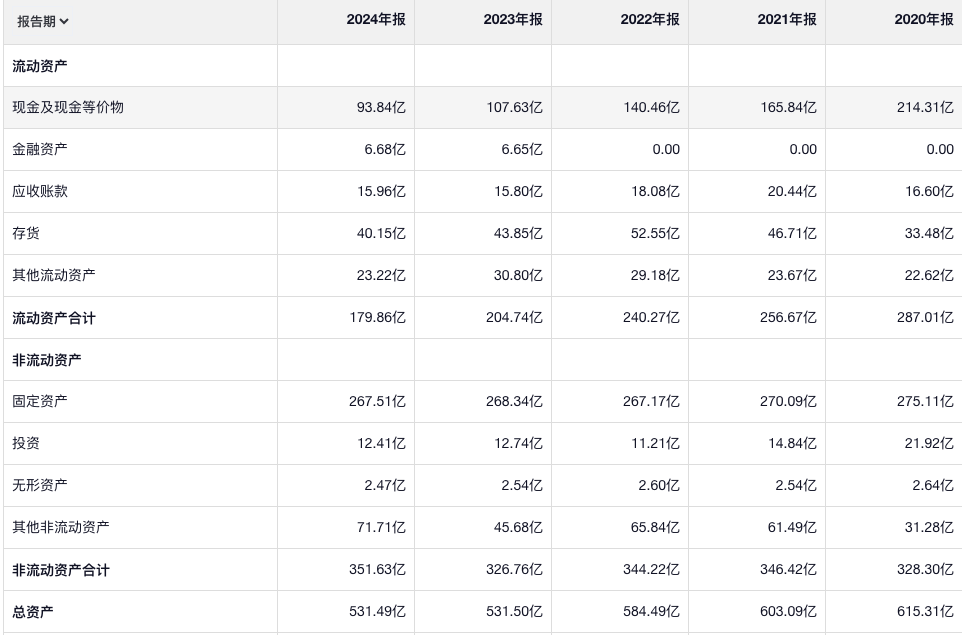The image size is (962, 635).
Task: Click the 2020 total assets value 615.31亿
Action: (x=926, y=611)
